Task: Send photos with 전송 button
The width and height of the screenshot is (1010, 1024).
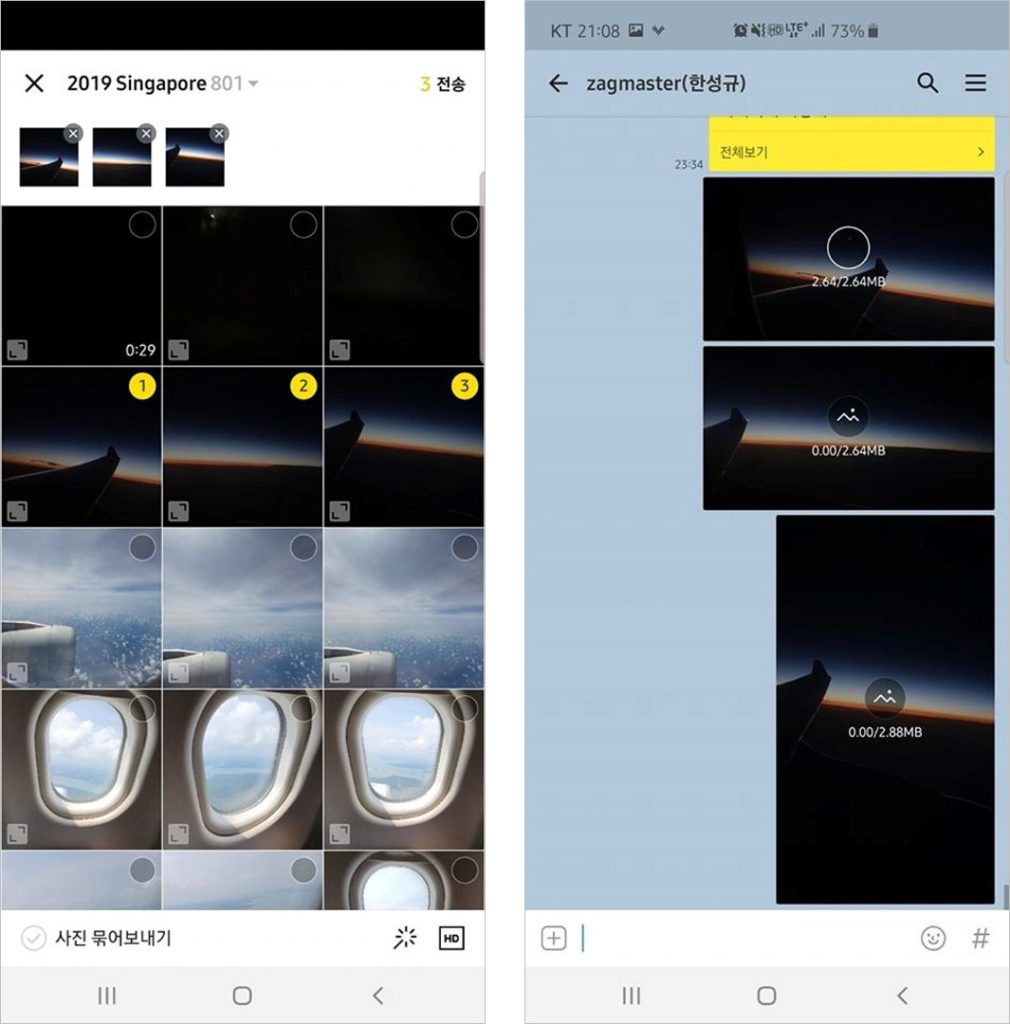Action: pyautogui.click(x=443, y=84)
